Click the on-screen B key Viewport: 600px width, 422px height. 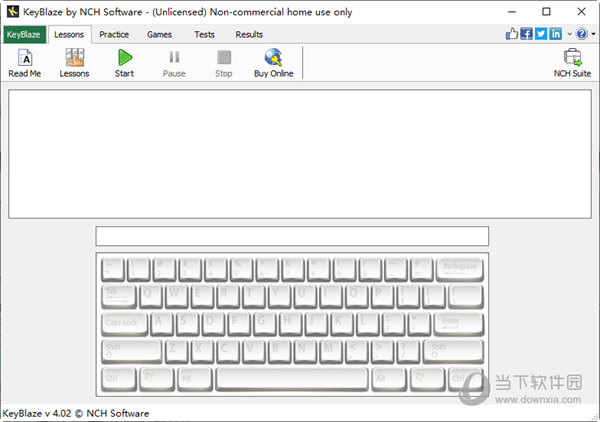[x=279, y=352]
